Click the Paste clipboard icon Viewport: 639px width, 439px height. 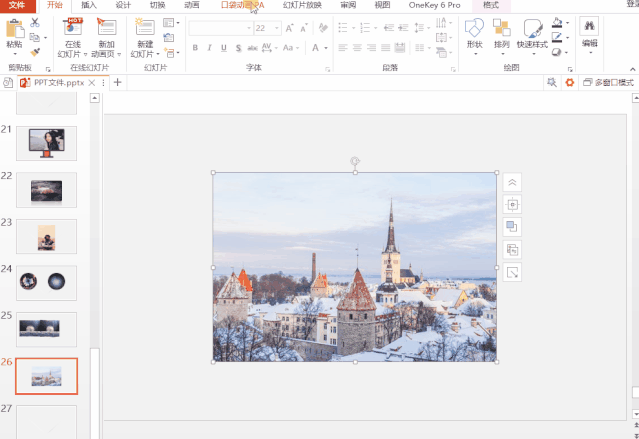coord(15,29)
